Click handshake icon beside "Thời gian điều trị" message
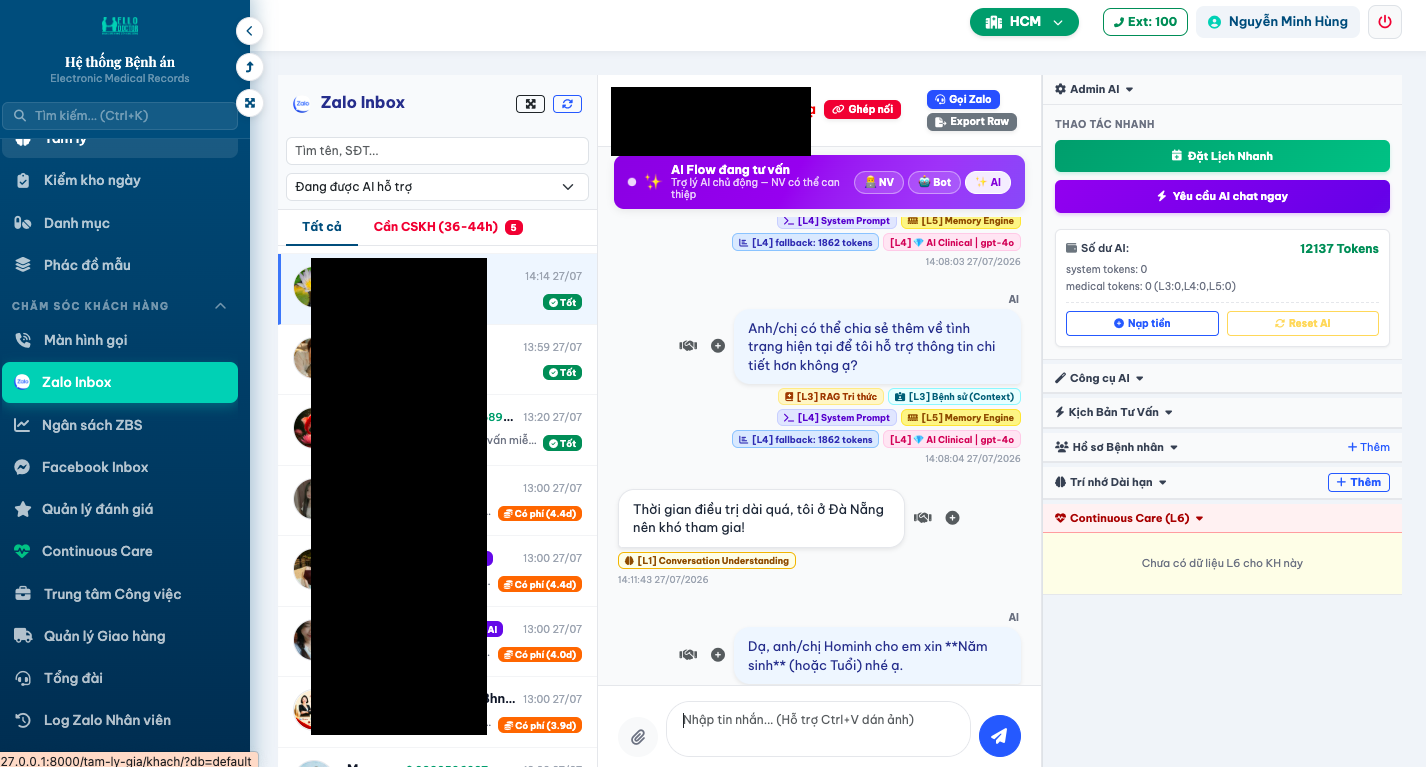Screen dimensions: 1426x767 click(922, 518)
